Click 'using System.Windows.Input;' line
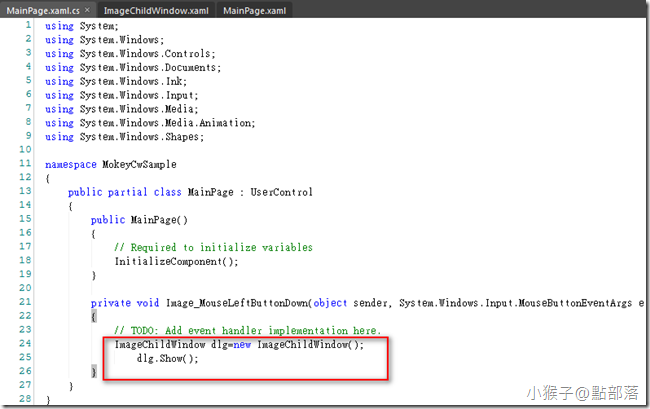This screenshot has height=409, width=650. click(122, 95)
